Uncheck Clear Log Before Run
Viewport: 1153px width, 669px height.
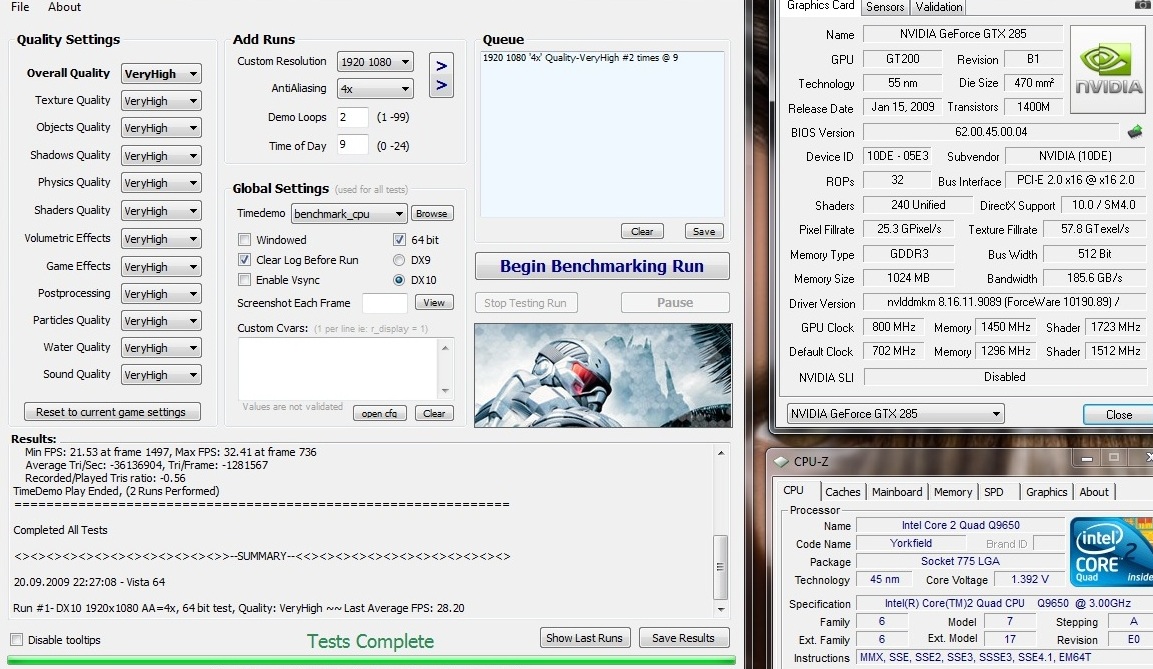point(245,260)
